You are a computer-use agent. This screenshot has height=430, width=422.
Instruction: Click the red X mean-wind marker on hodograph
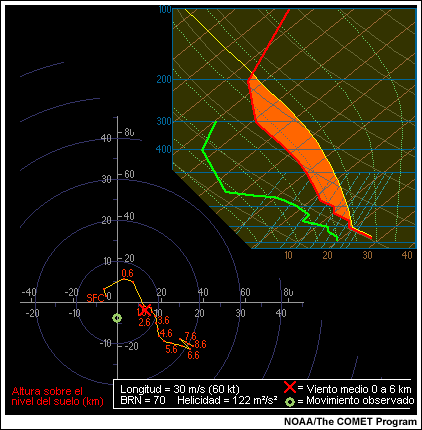tap(145, 309)
